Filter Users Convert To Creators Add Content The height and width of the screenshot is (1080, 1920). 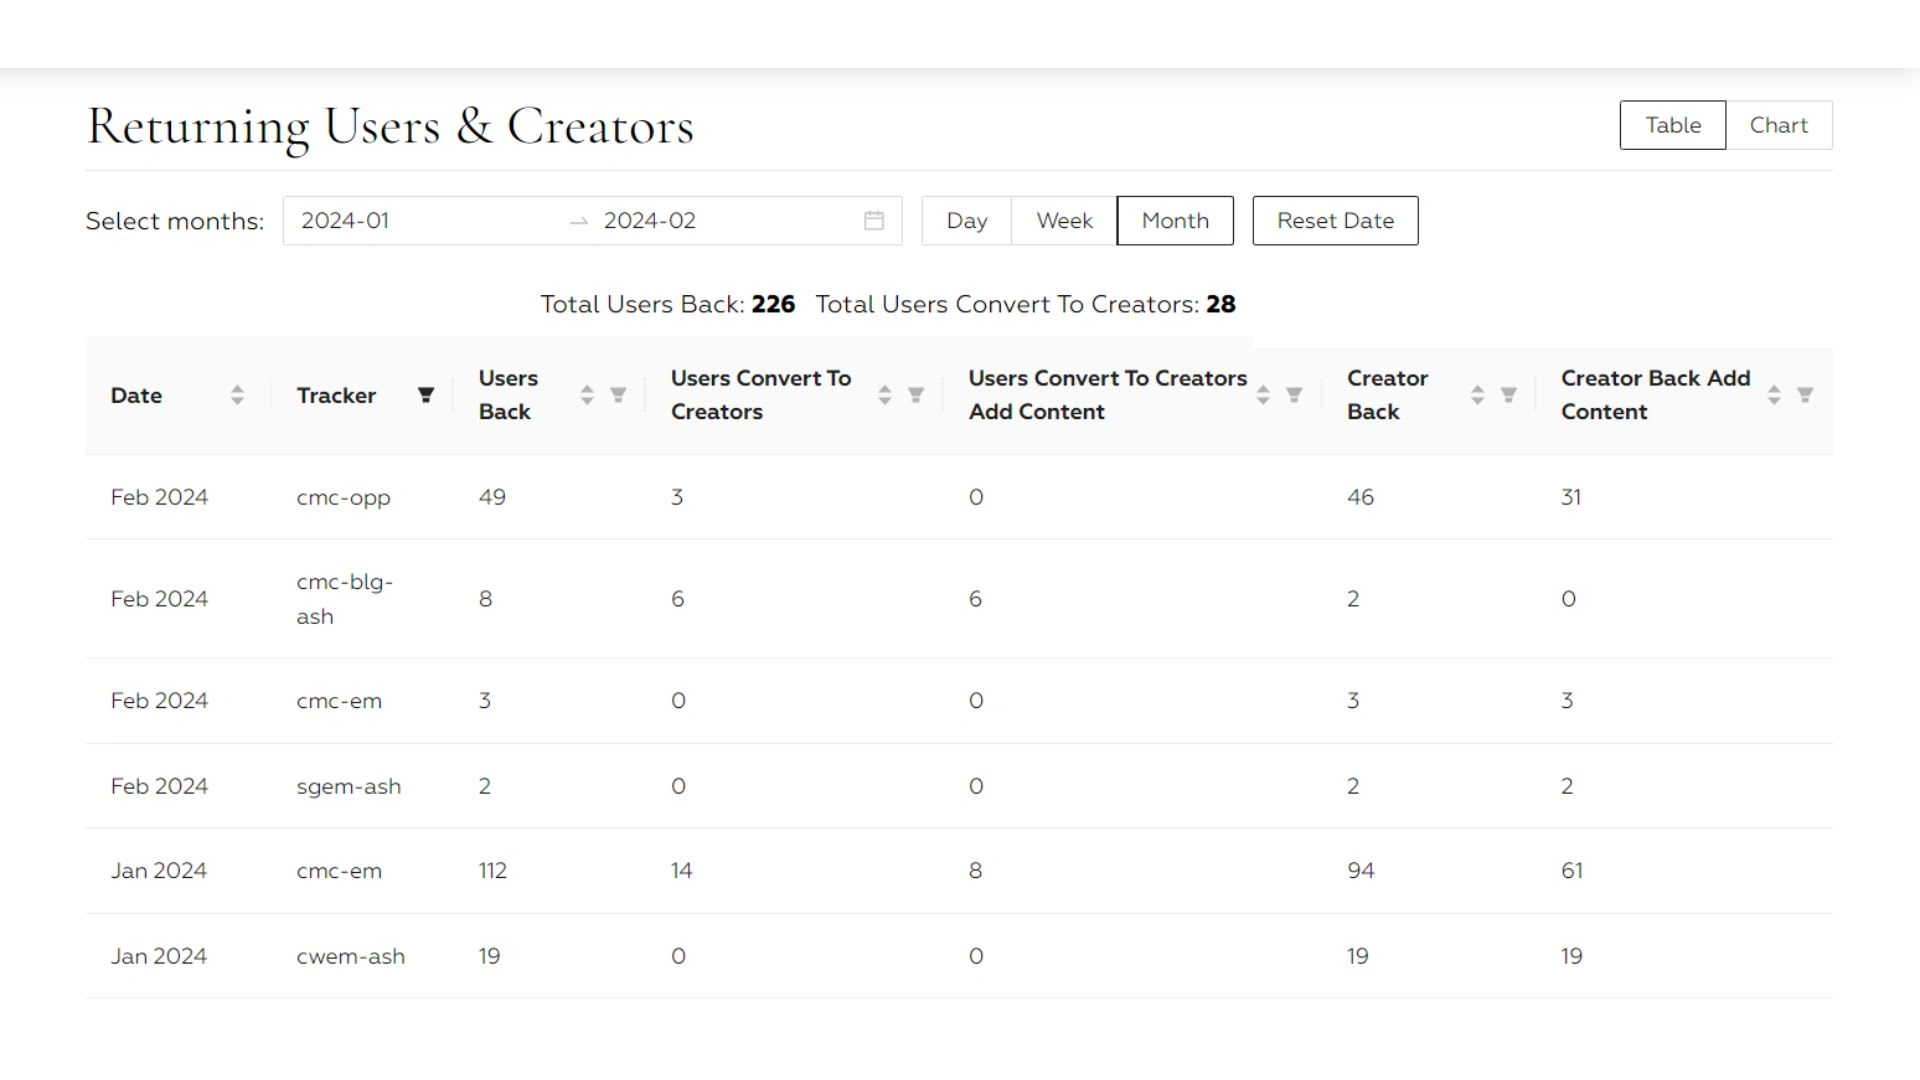1294,395
